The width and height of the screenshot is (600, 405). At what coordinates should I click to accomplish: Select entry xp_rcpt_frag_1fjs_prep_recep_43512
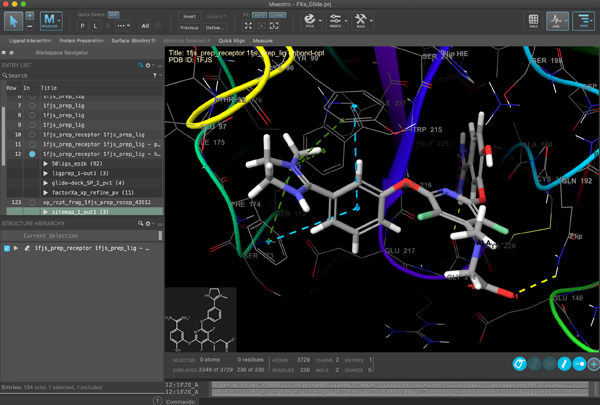pyautogui.click(x=97, y=202)
